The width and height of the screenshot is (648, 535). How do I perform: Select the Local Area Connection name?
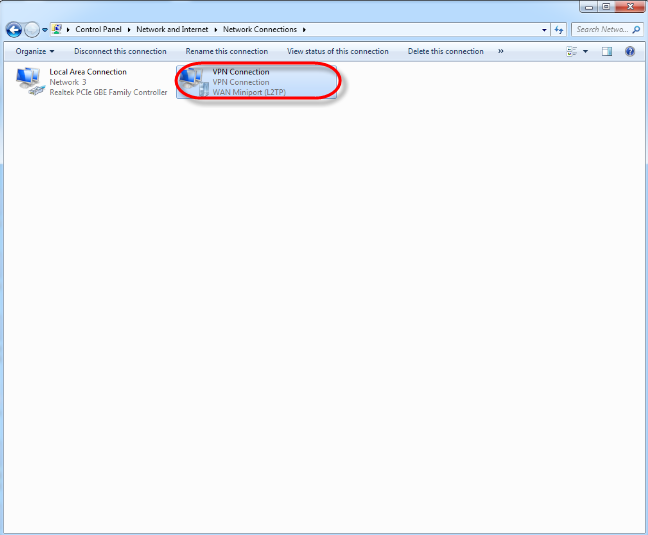88,72
